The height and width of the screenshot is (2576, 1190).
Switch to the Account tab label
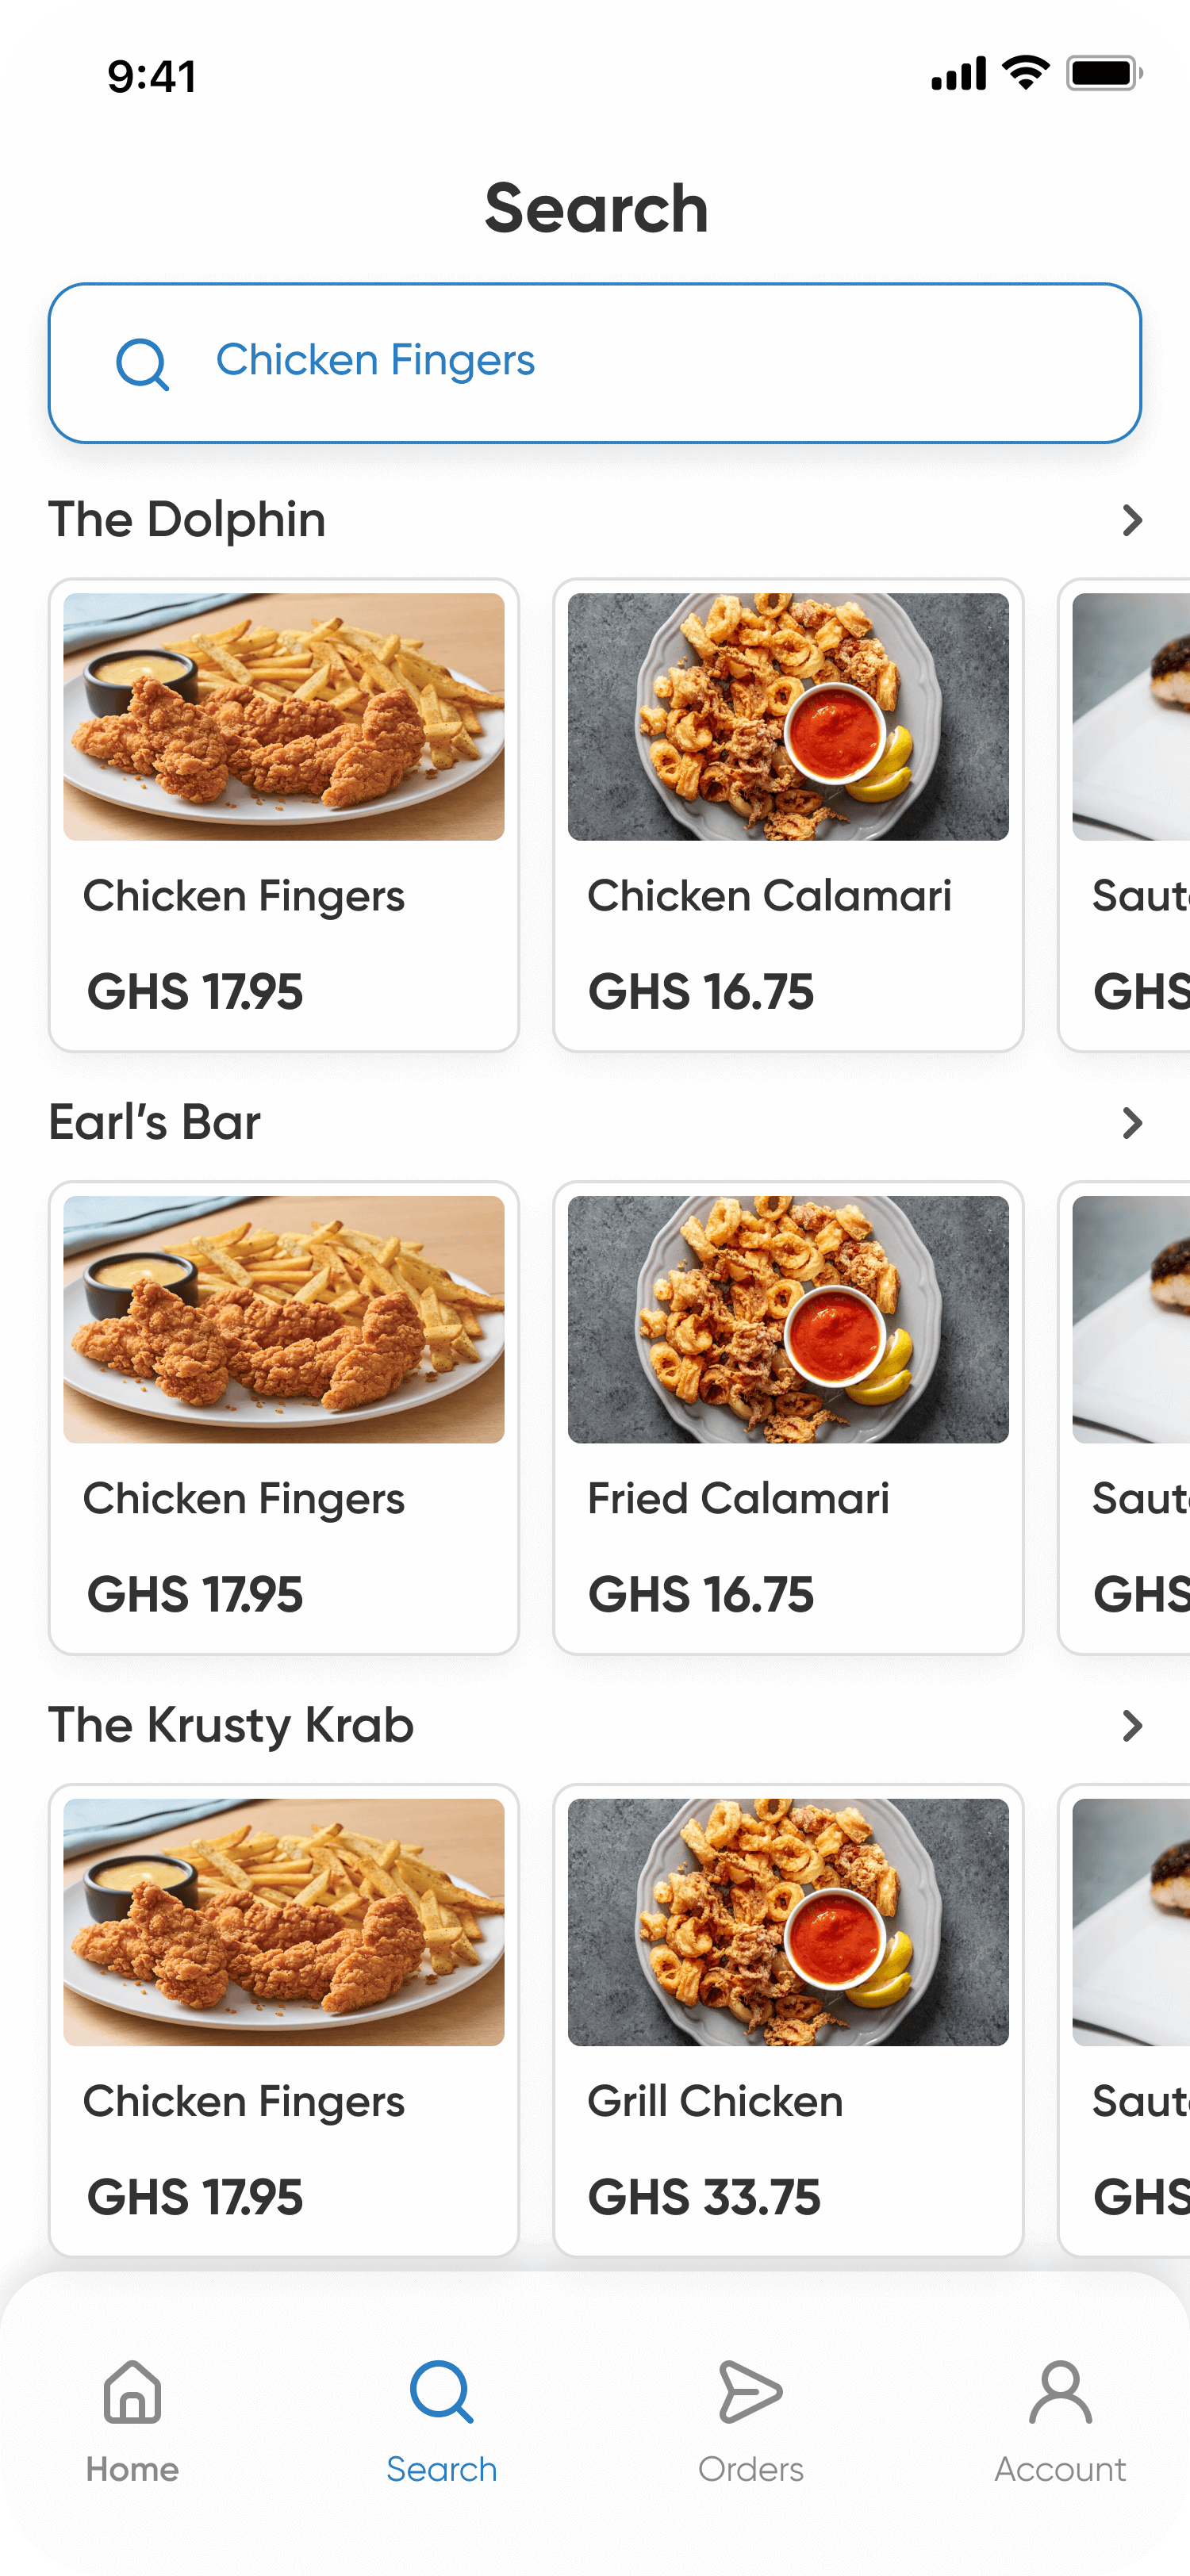tap(1060, 2470)
